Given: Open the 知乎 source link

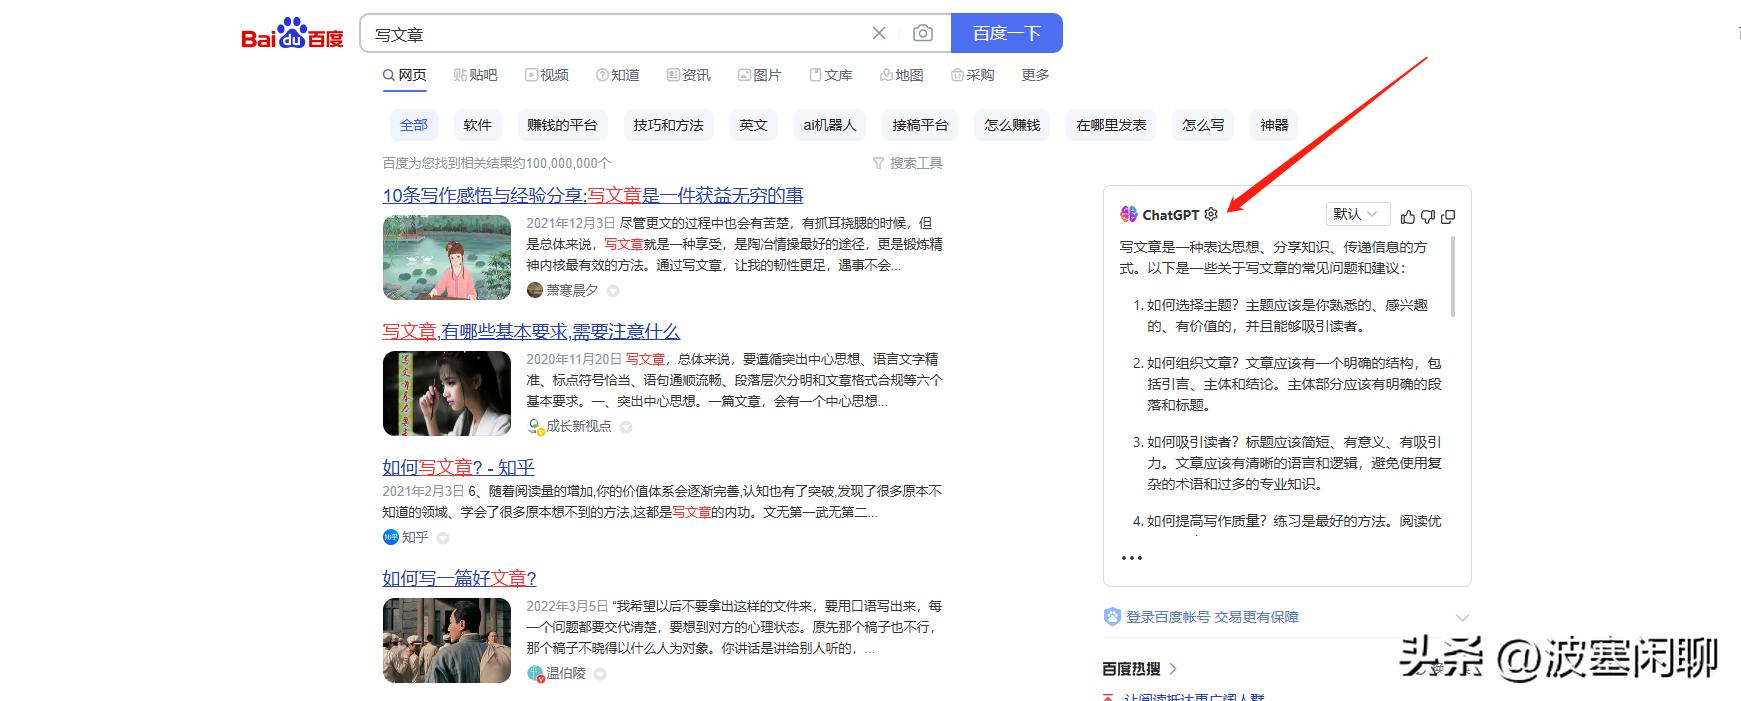Looking at the screenshot, I should 415,537.
